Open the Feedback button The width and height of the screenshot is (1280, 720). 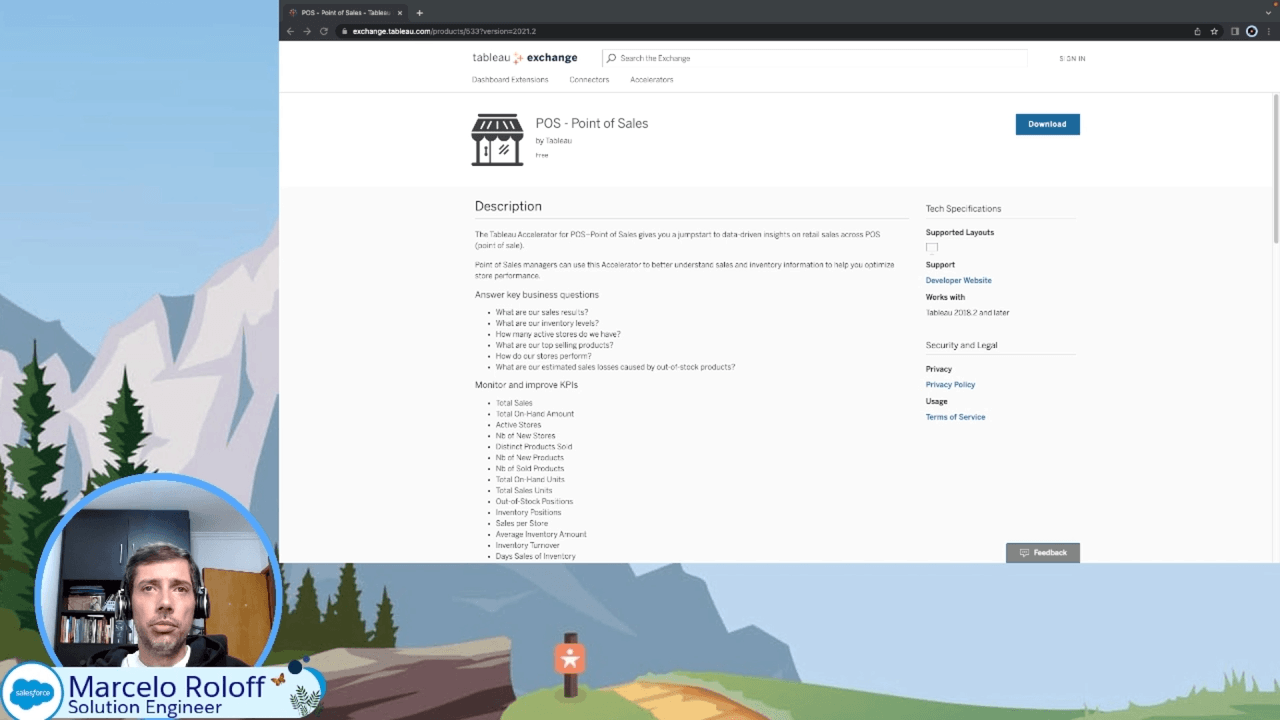point(1042,553)
